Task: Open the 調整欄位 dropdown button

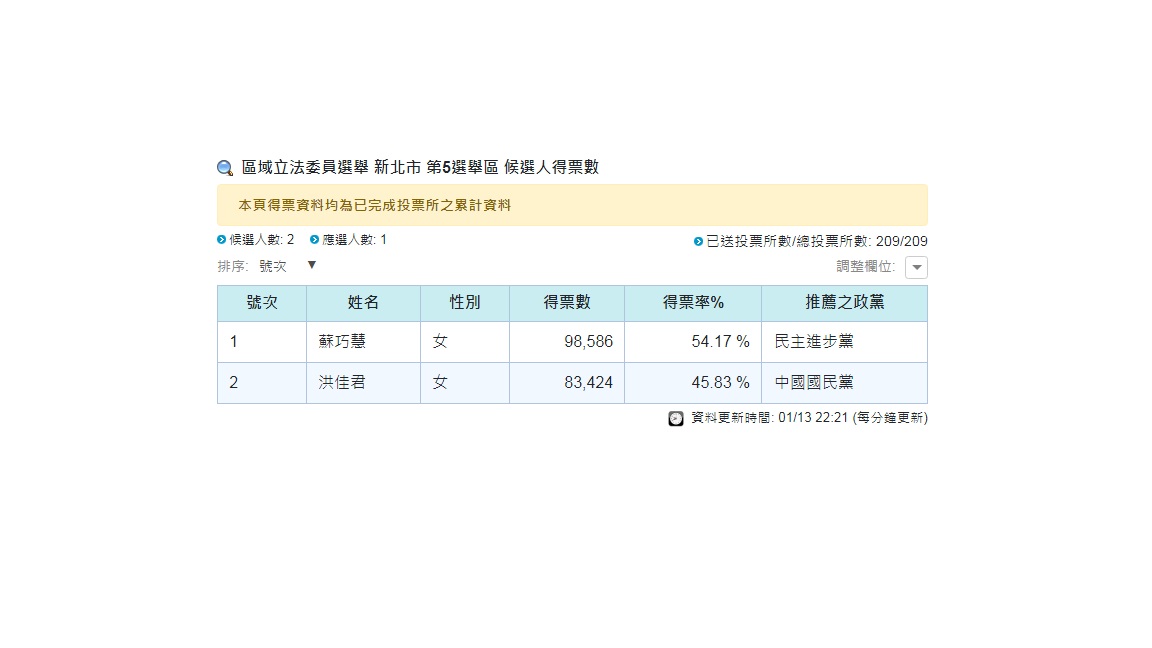Action: tap(916, 267)
